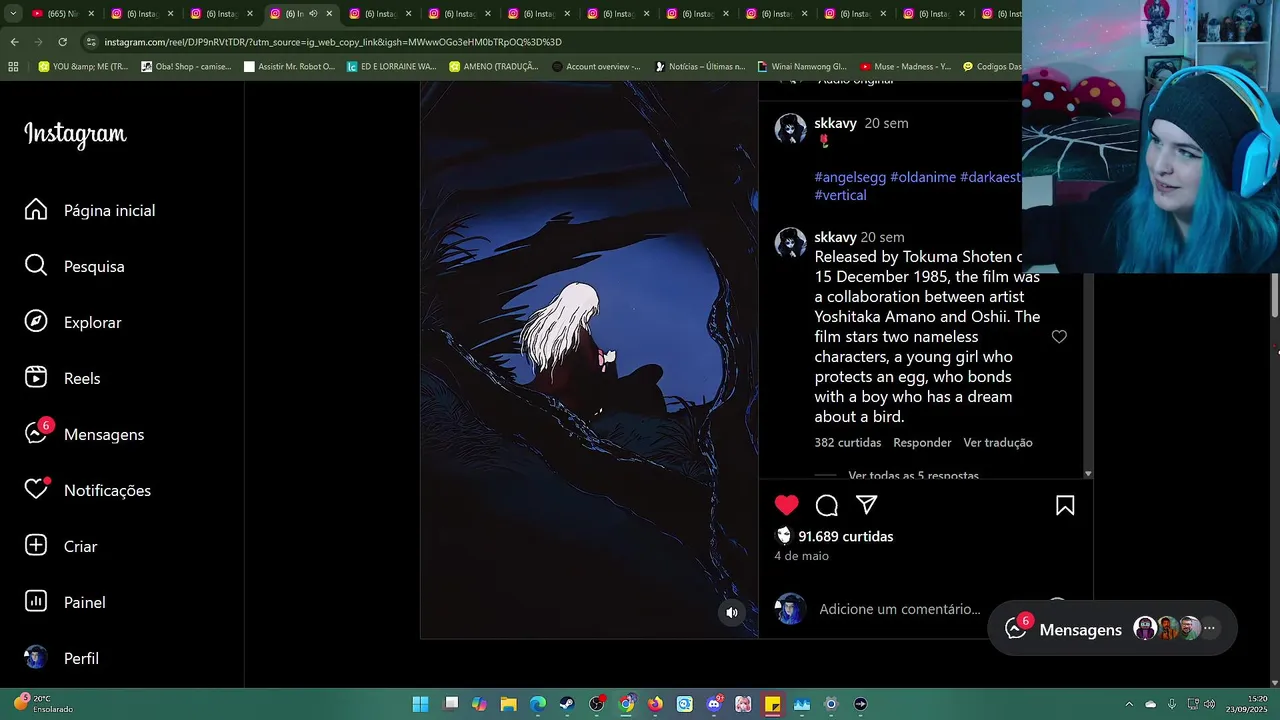Click Responder under the comment
This screenshot has width=1280, height=720.
922,442
